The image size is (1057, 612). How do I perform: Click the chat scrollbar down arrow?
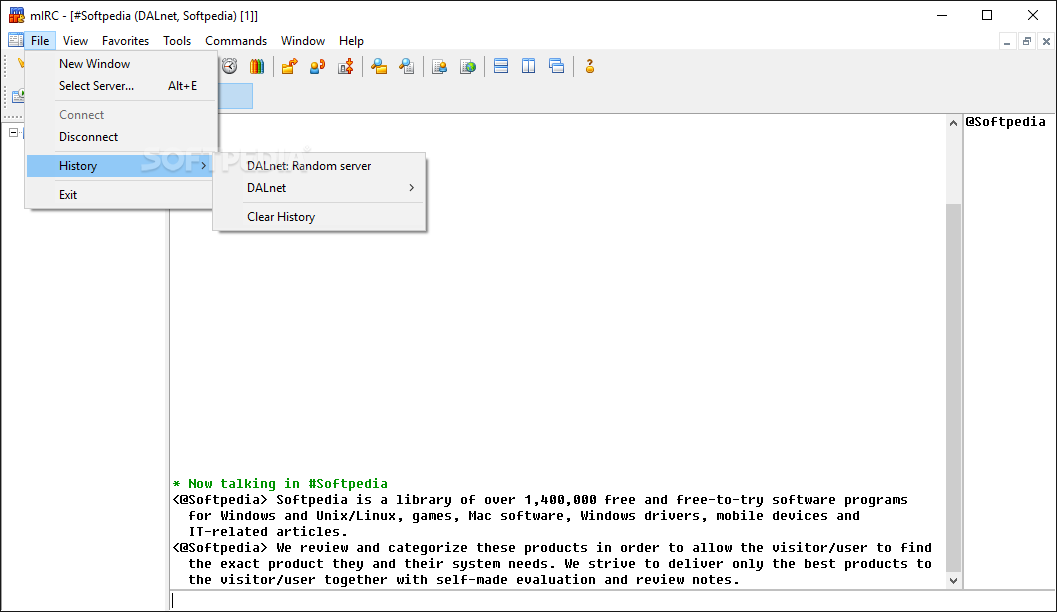[953, 580]
